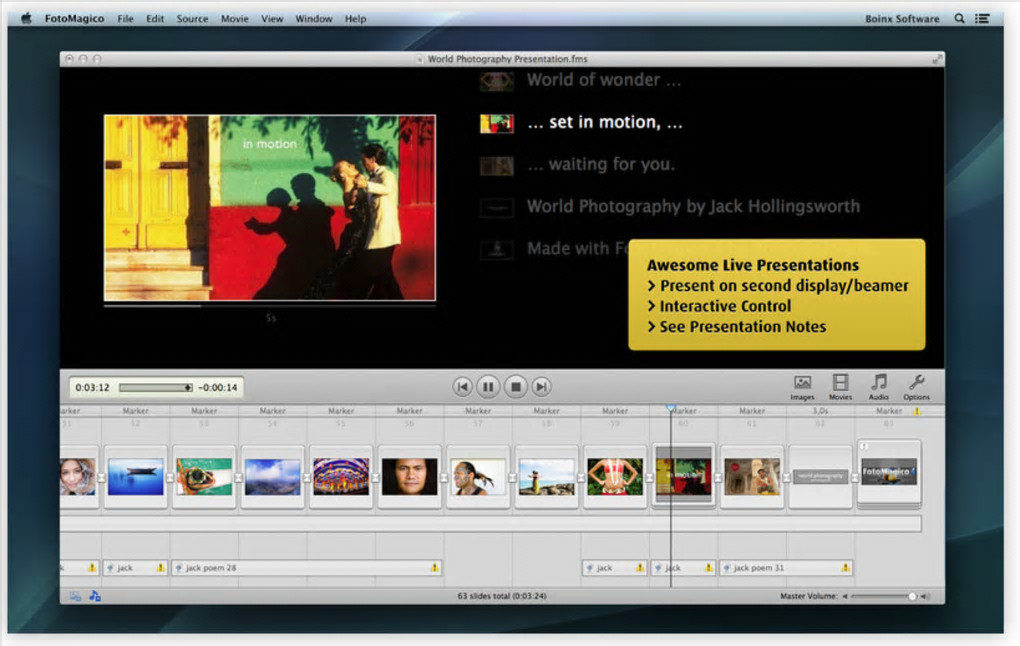Image resolution: width=1020 pixels, height=646 pixels.
Task: Toggle the slide view icon in status bar
Action: point(75,596)
